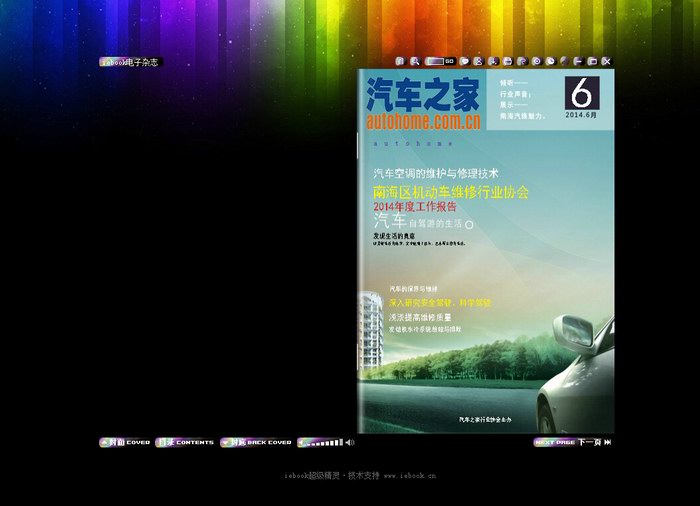Maximize the iebook viewer window
700x506 pixels.
point(592,62)
